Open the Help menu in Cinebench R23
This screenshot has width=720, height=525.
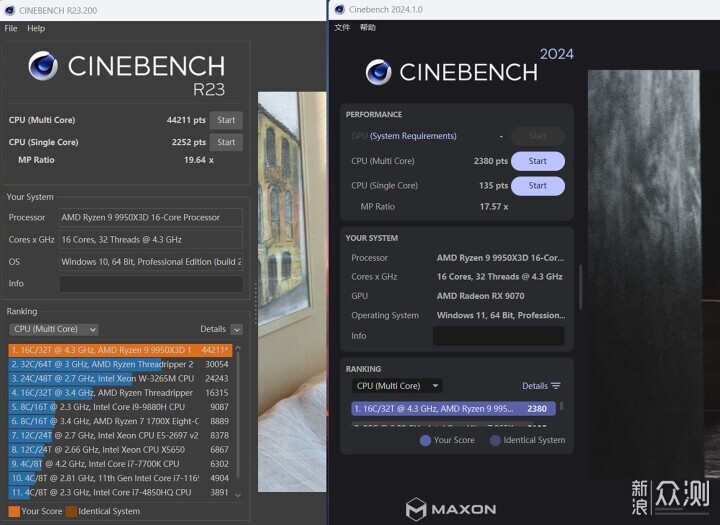[x=36, y=28]
